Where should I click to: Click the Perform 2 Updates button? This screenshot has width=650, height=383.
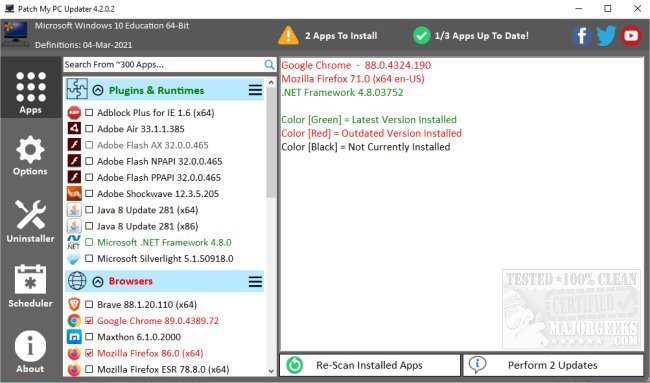553,365
